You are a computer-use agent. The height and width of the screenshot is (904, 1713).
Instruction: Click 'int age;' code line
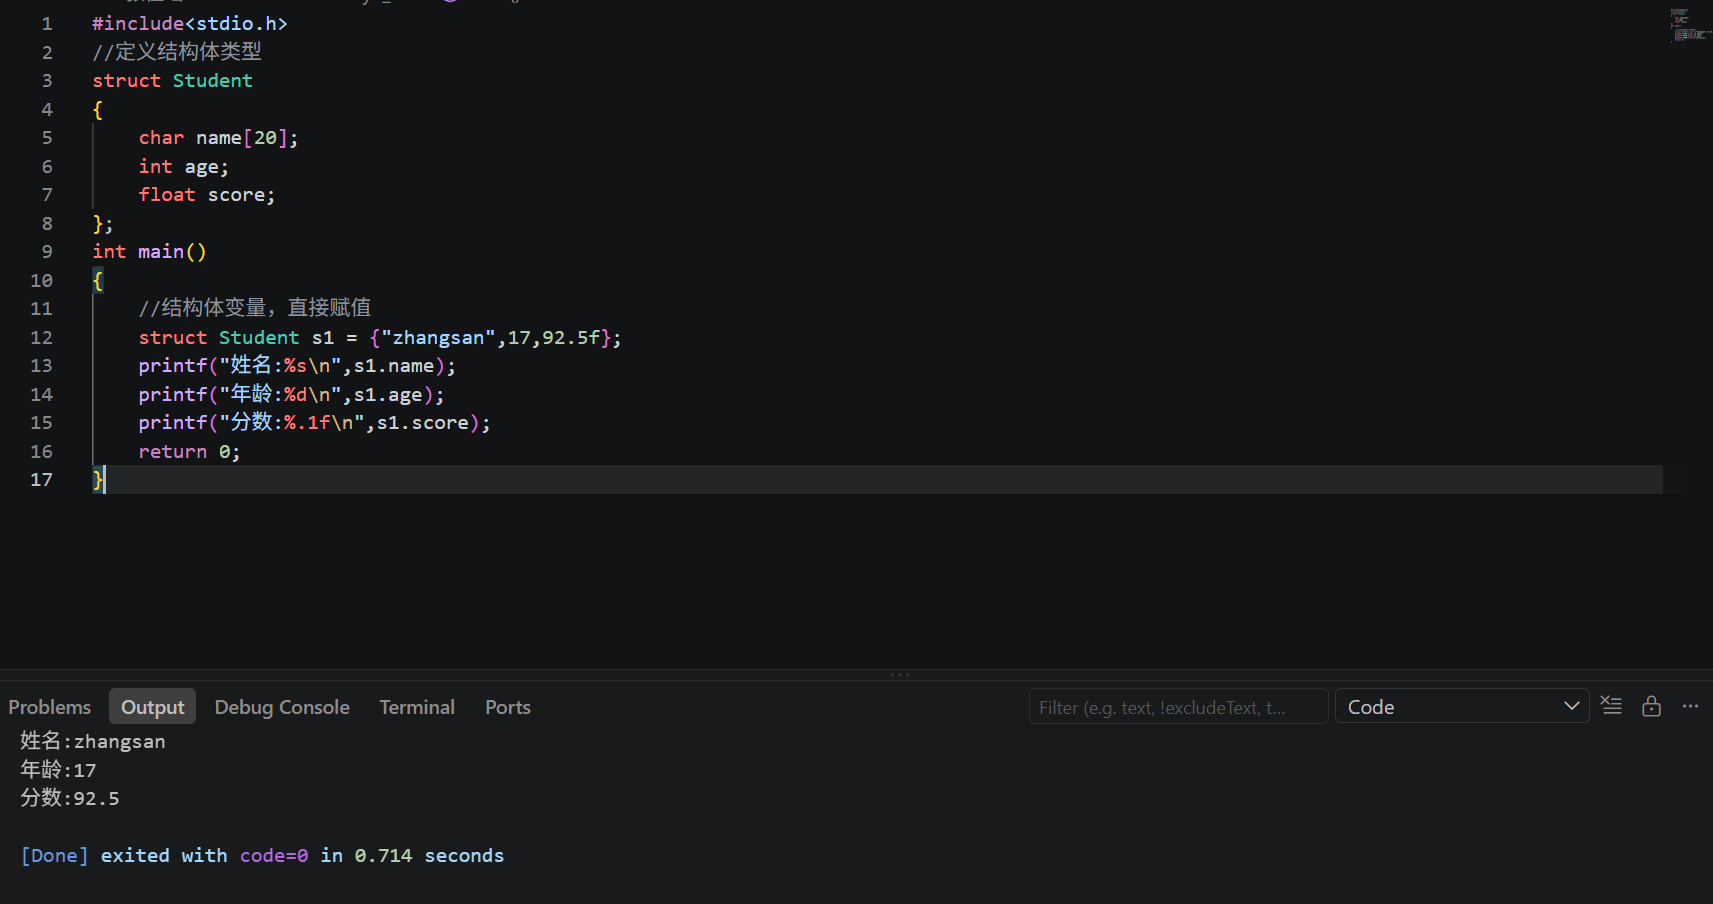[183, 166]
